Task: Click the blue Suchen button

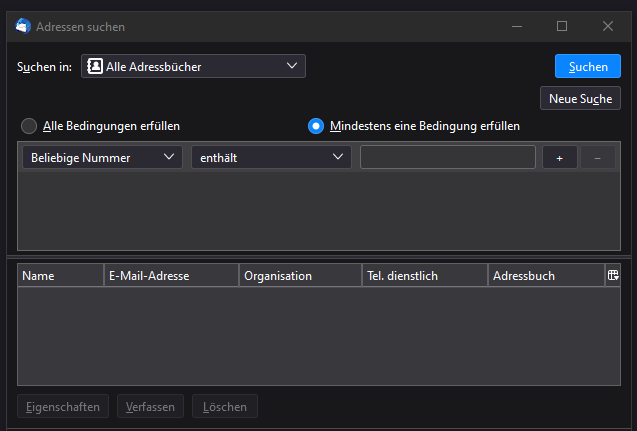Action: 587,66
